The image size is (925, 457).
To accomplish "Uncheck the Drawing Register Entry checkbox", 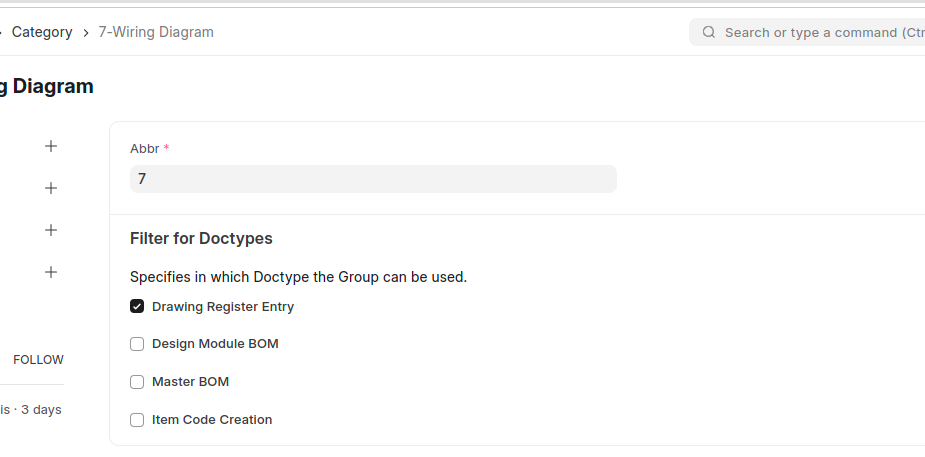I will [137, 306].
